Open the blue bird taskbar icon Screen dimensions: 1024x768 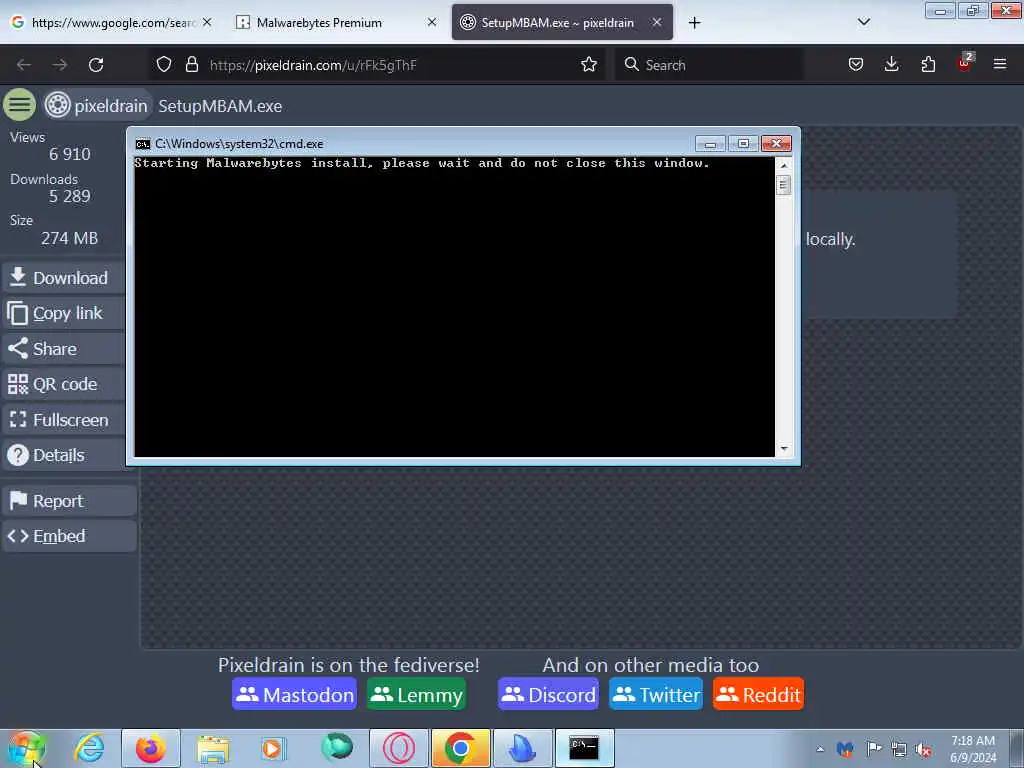coord(522,748)
